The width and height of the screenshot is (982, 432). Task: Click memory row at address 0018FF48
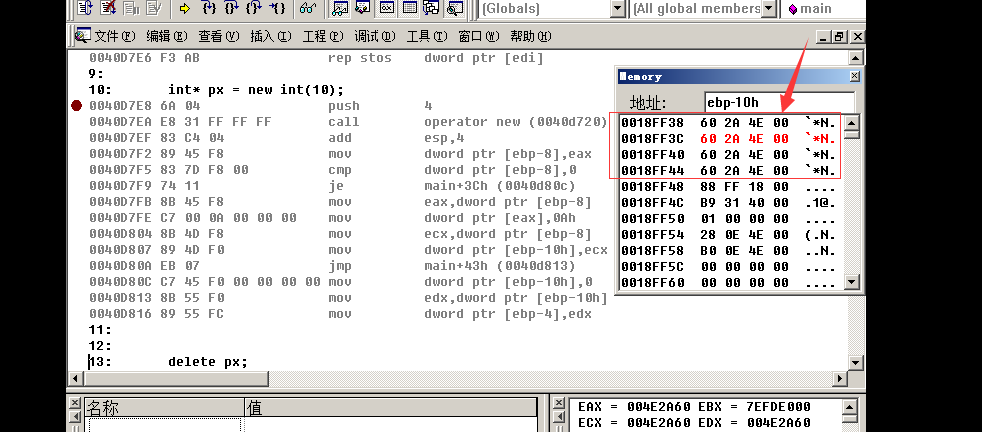[728, 187]
